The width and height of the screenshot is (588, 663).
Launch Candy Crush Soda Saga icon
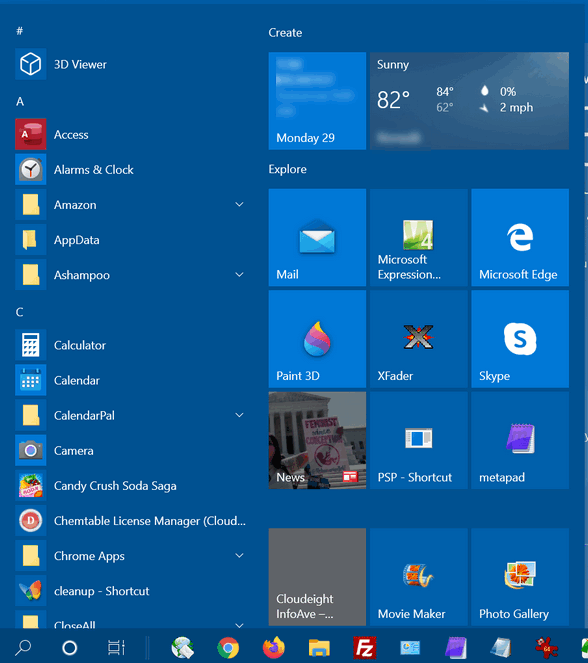pyautogui.click(x=30, y=485)
